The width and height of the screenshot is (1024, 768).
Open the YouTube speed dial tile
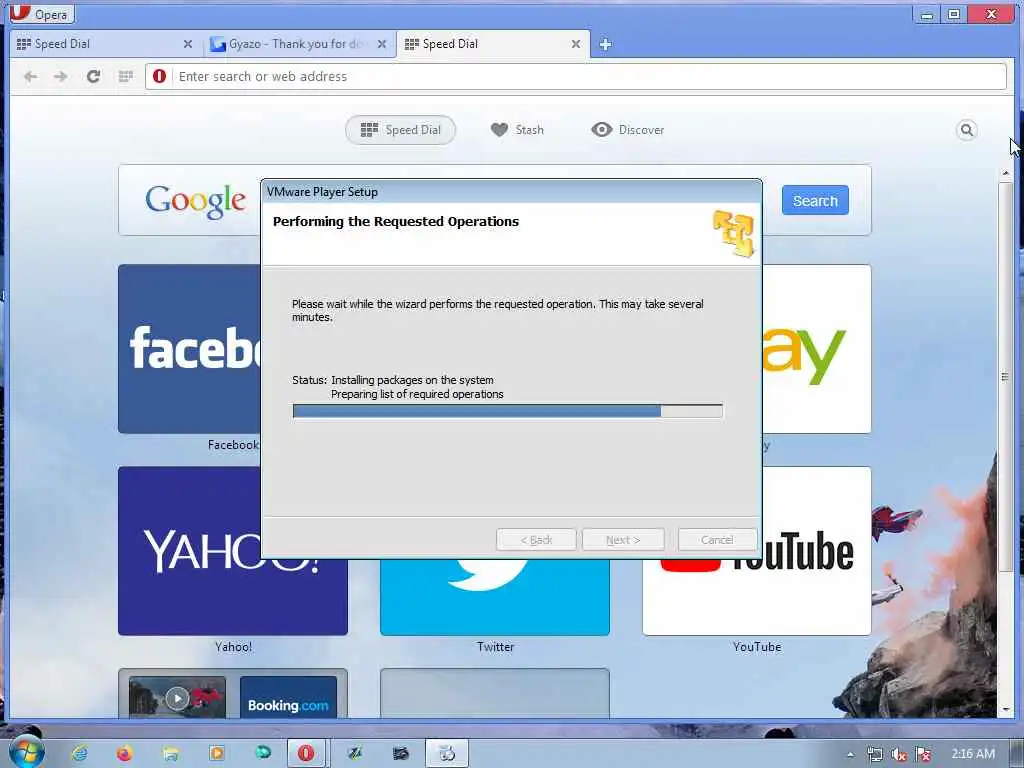tap(756, 598)
